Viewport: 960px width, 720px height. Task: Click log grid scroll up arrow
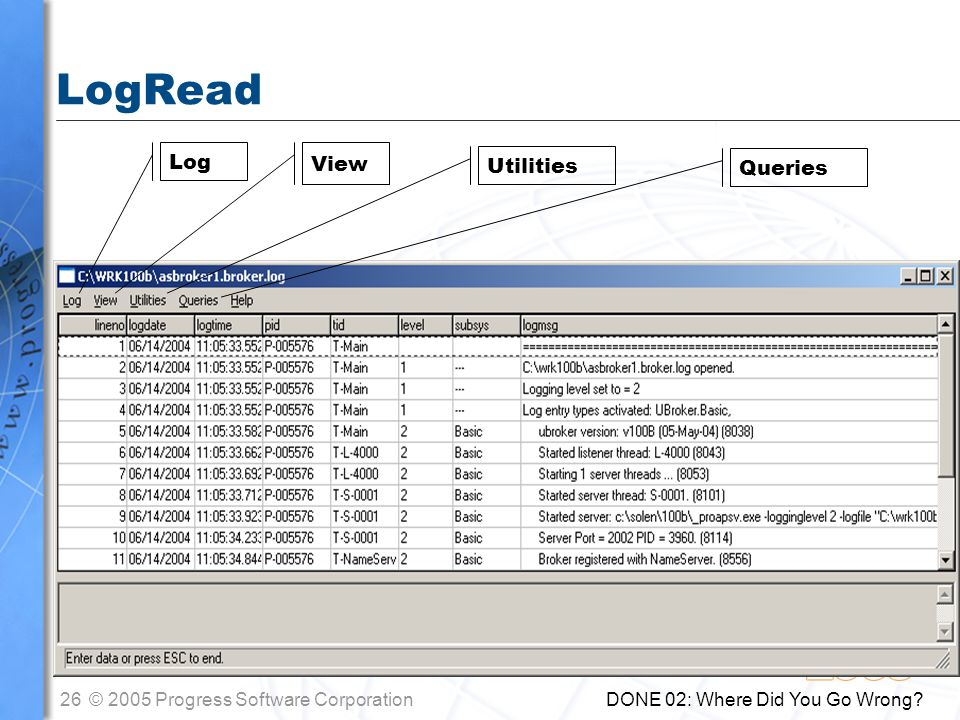(945, 324)
